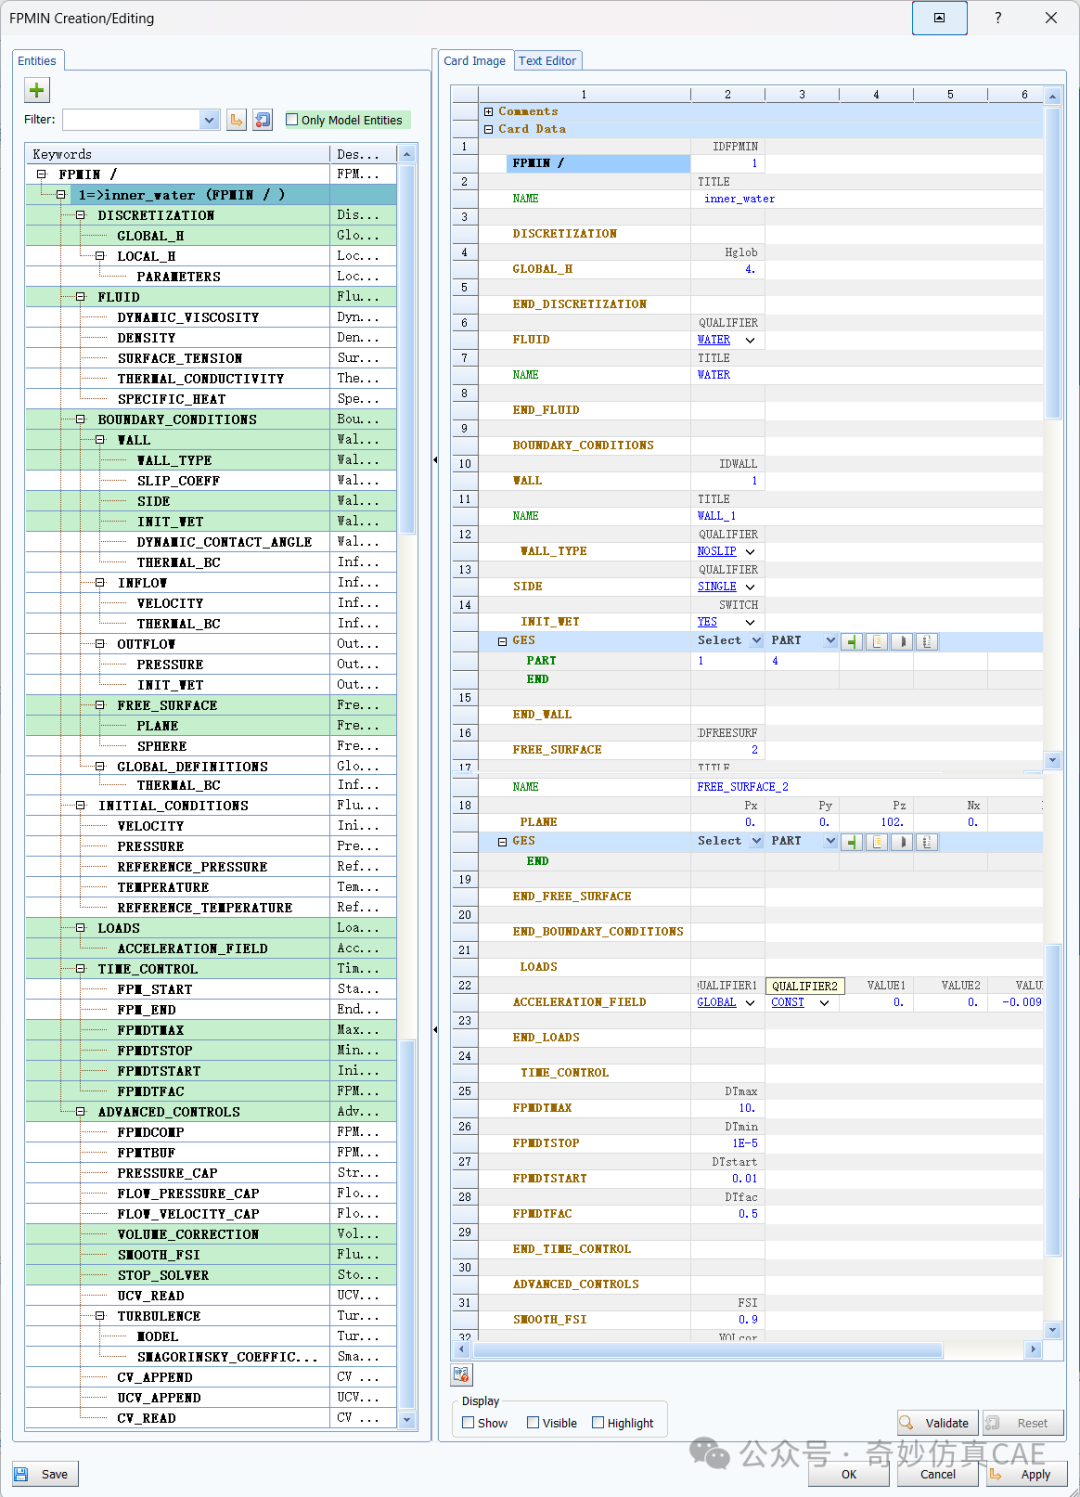The height and width of the screenshot is (1497, 1080).
Task: Select ACCELERATION_FIELD in keyword tree
Action: click(193, 949)
